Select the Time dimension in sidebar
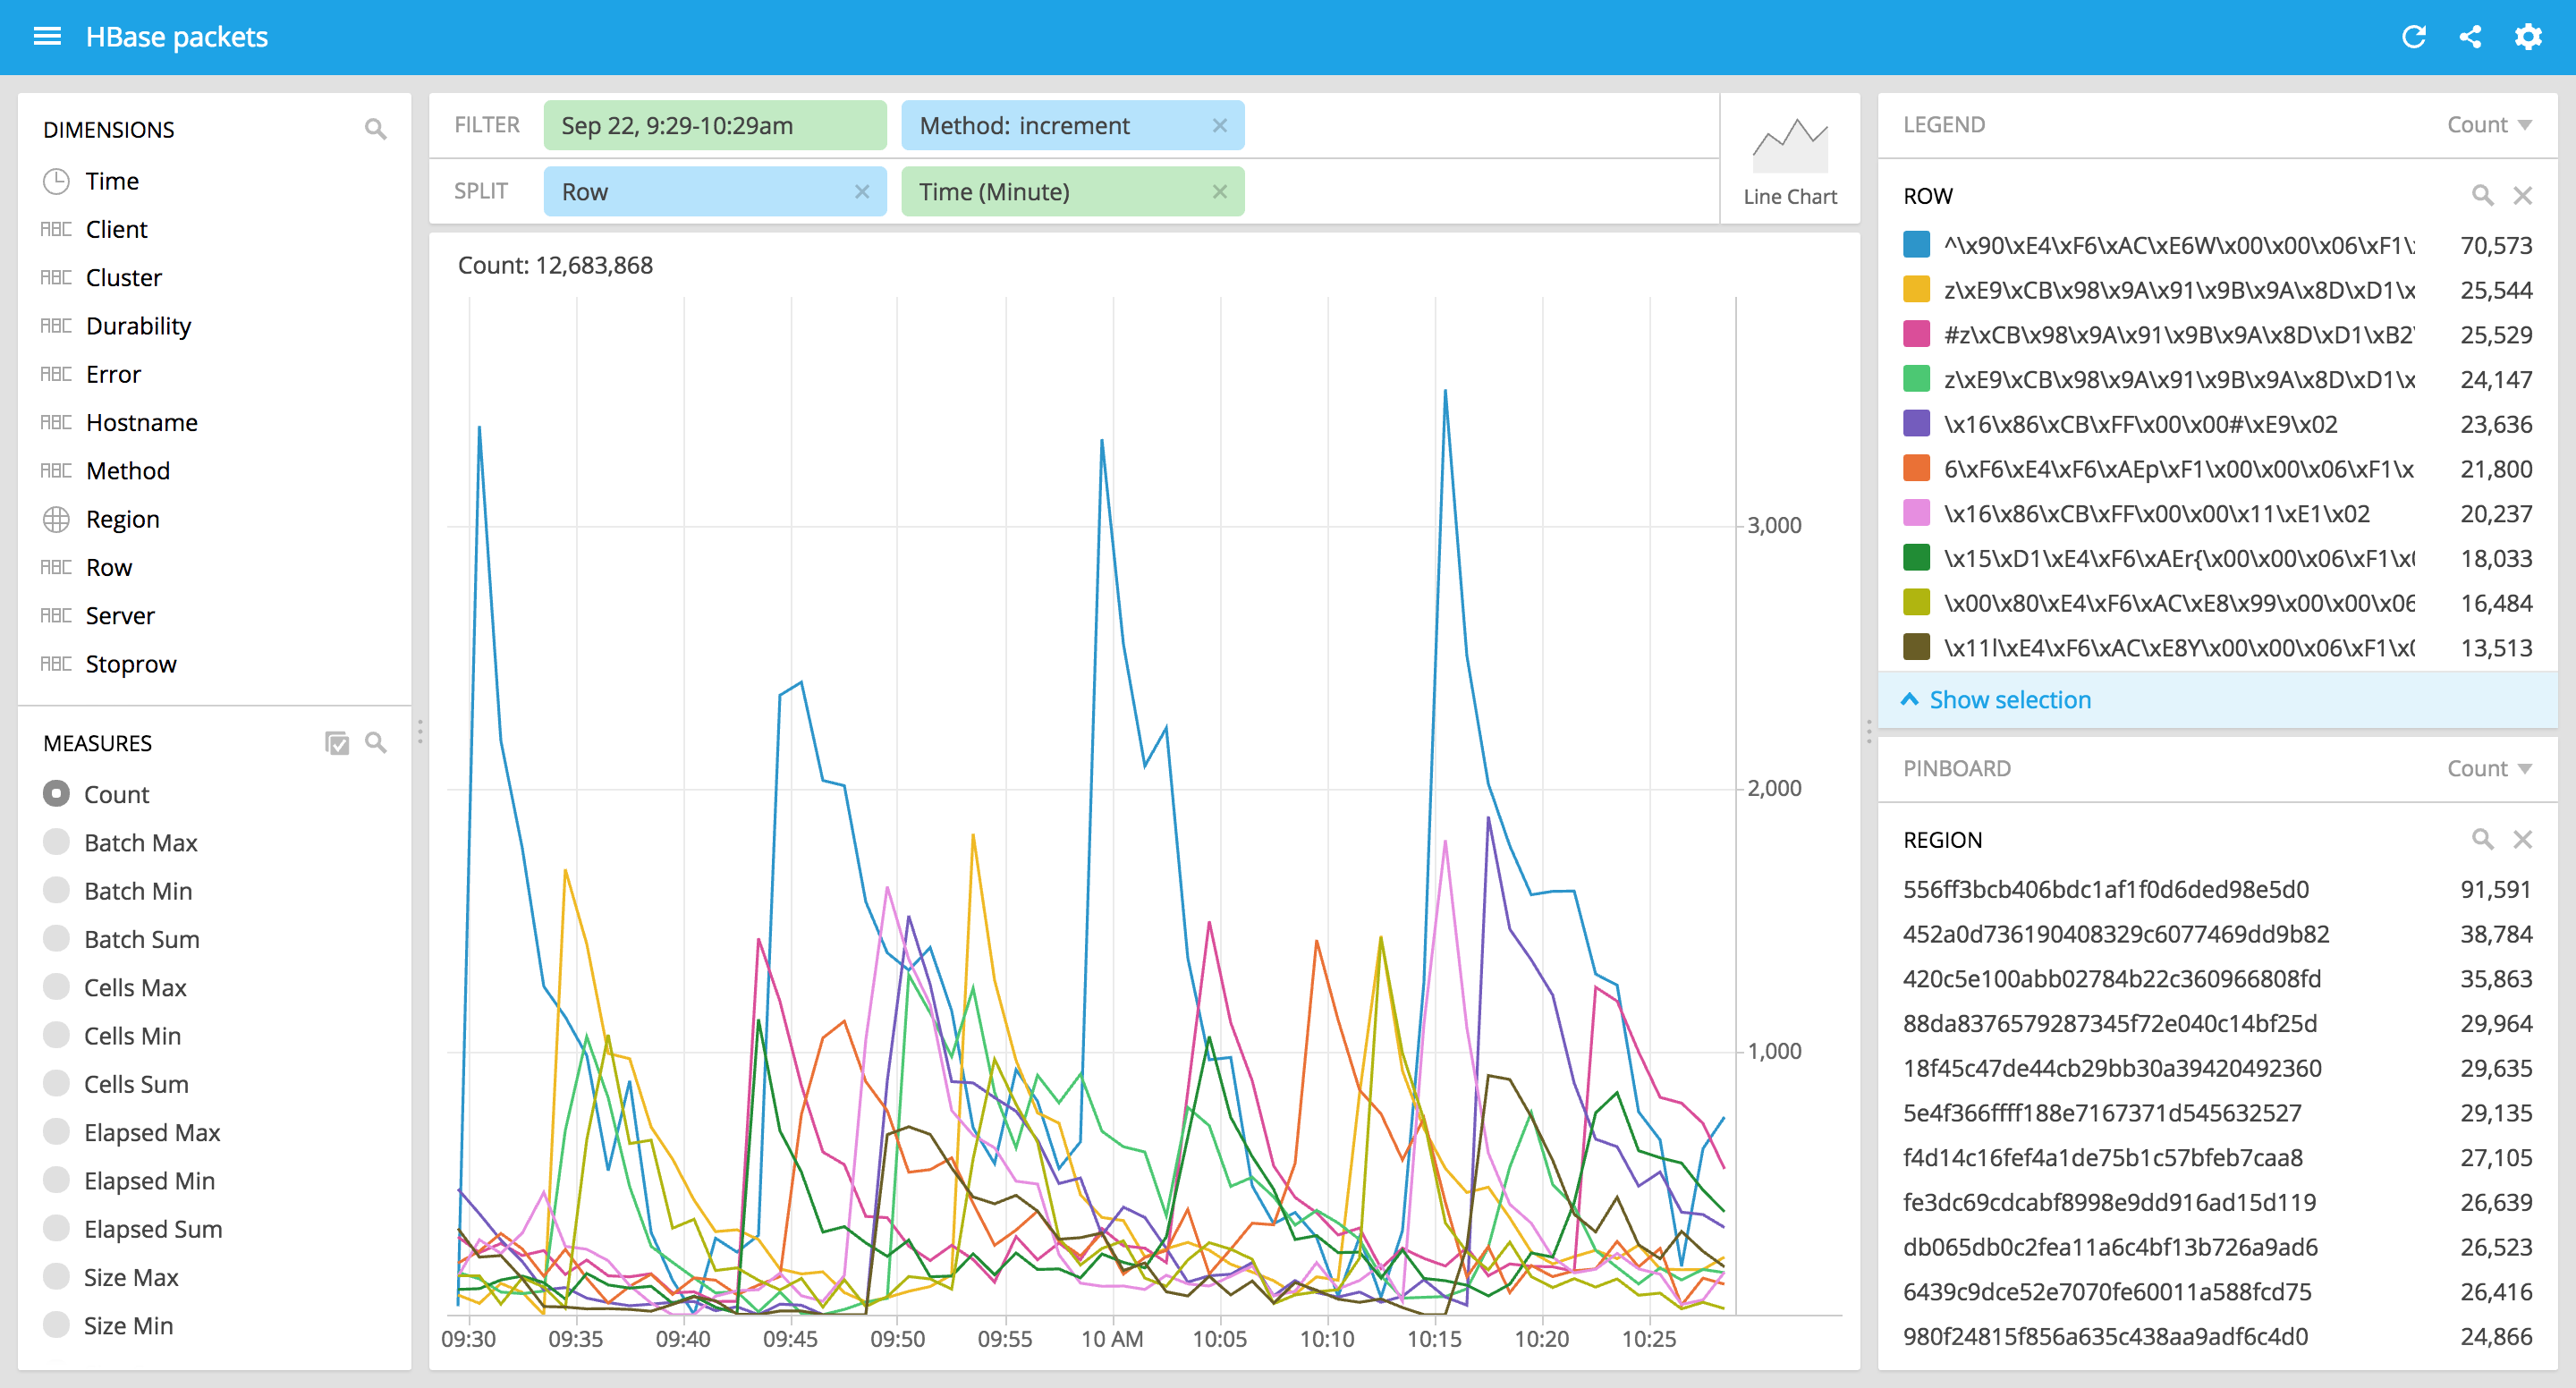The height and width of the screenshot is (1388, 2576). tap(109, 180)
